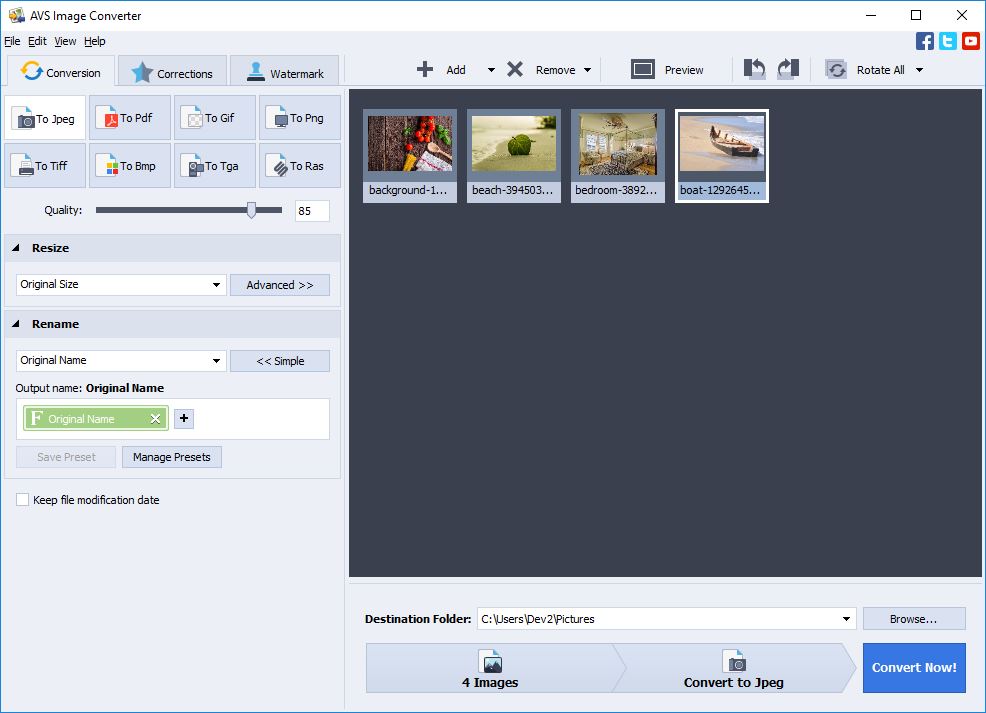The height and width of the screenshot is (713, 986).
Task: Open the View menu
Action: pos(65,41)
